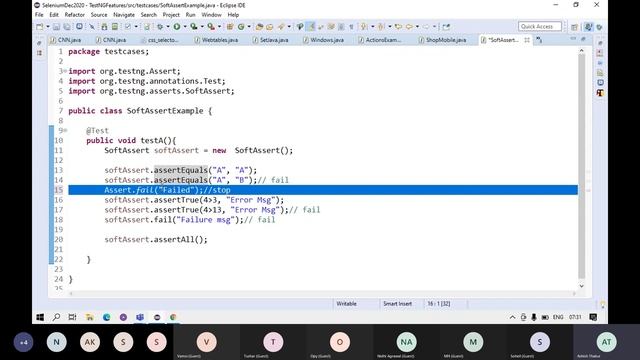Click the Smart Insert status entry
640x360 pixels.
pyautogui.click(x=397, y=304)
